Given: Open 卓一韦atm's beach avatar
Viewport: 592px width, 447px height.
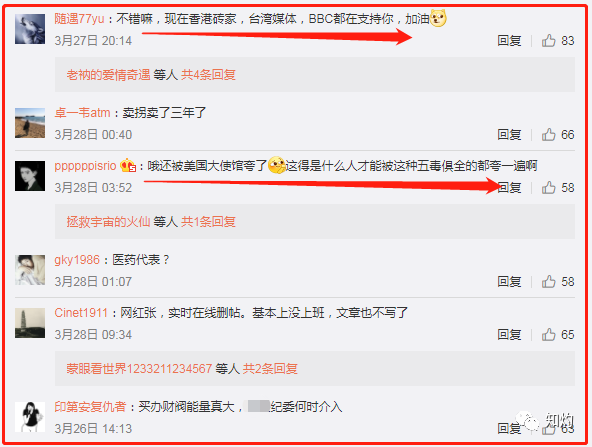Looking at the screenshot, I should coord(30,123).
